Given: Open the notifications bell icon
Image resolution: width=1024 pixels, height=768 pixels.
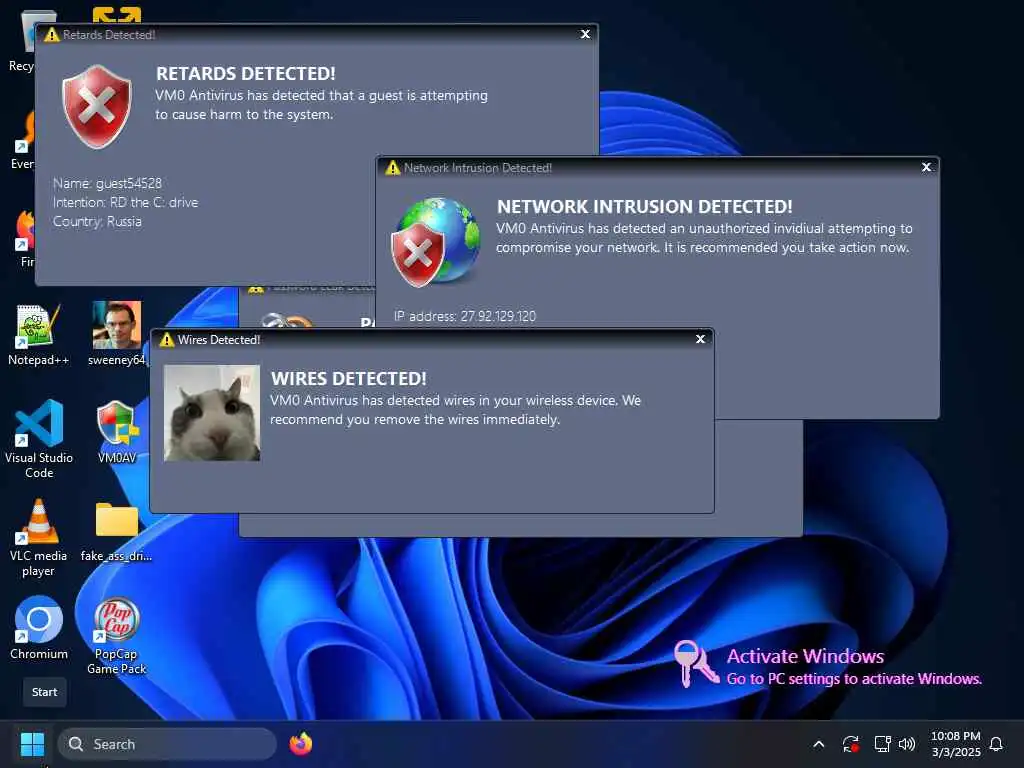Looking at the screenshot, I should pos(996,744).
